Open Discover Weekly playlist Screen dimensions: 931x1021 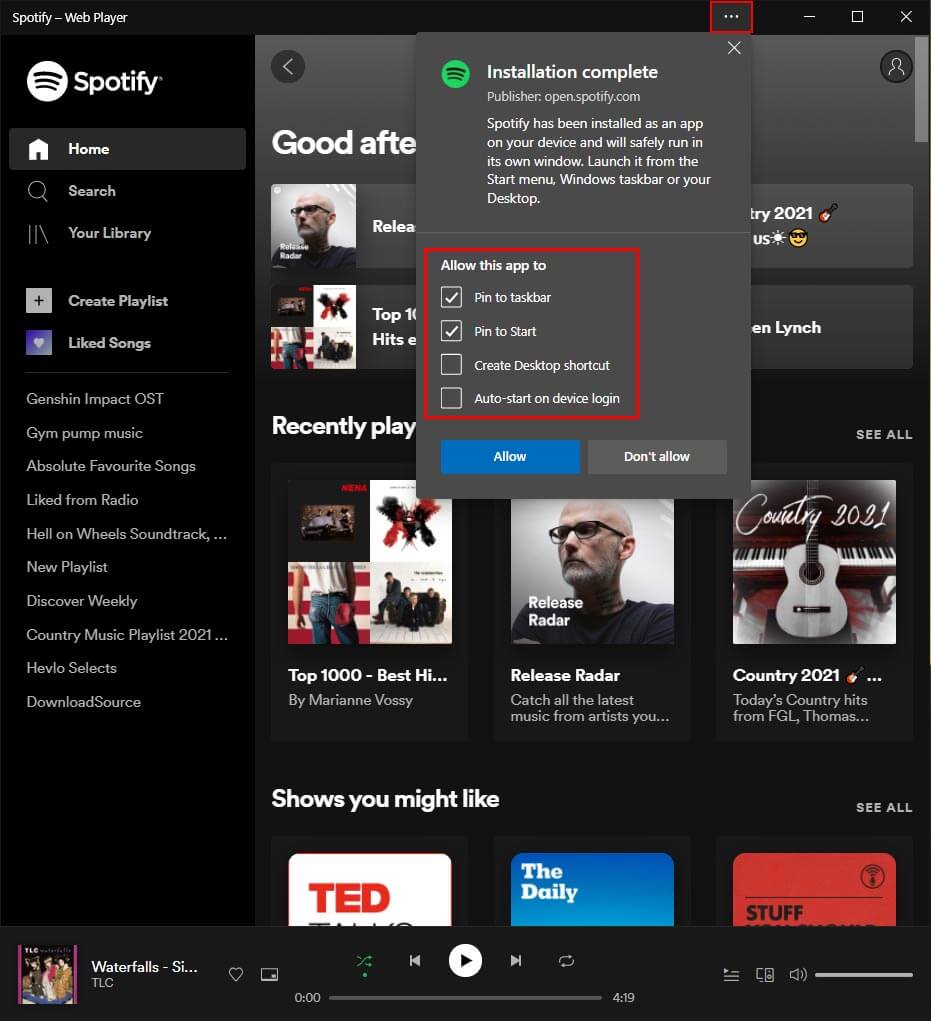82,601
